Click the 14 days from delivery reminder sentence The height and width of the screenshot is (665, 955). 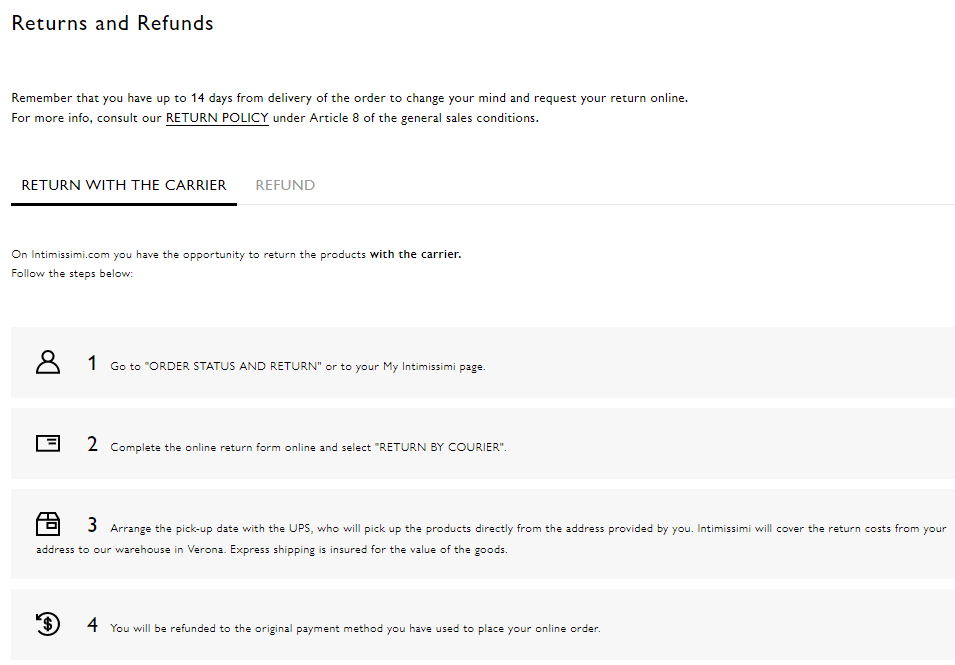pos(349,98)
